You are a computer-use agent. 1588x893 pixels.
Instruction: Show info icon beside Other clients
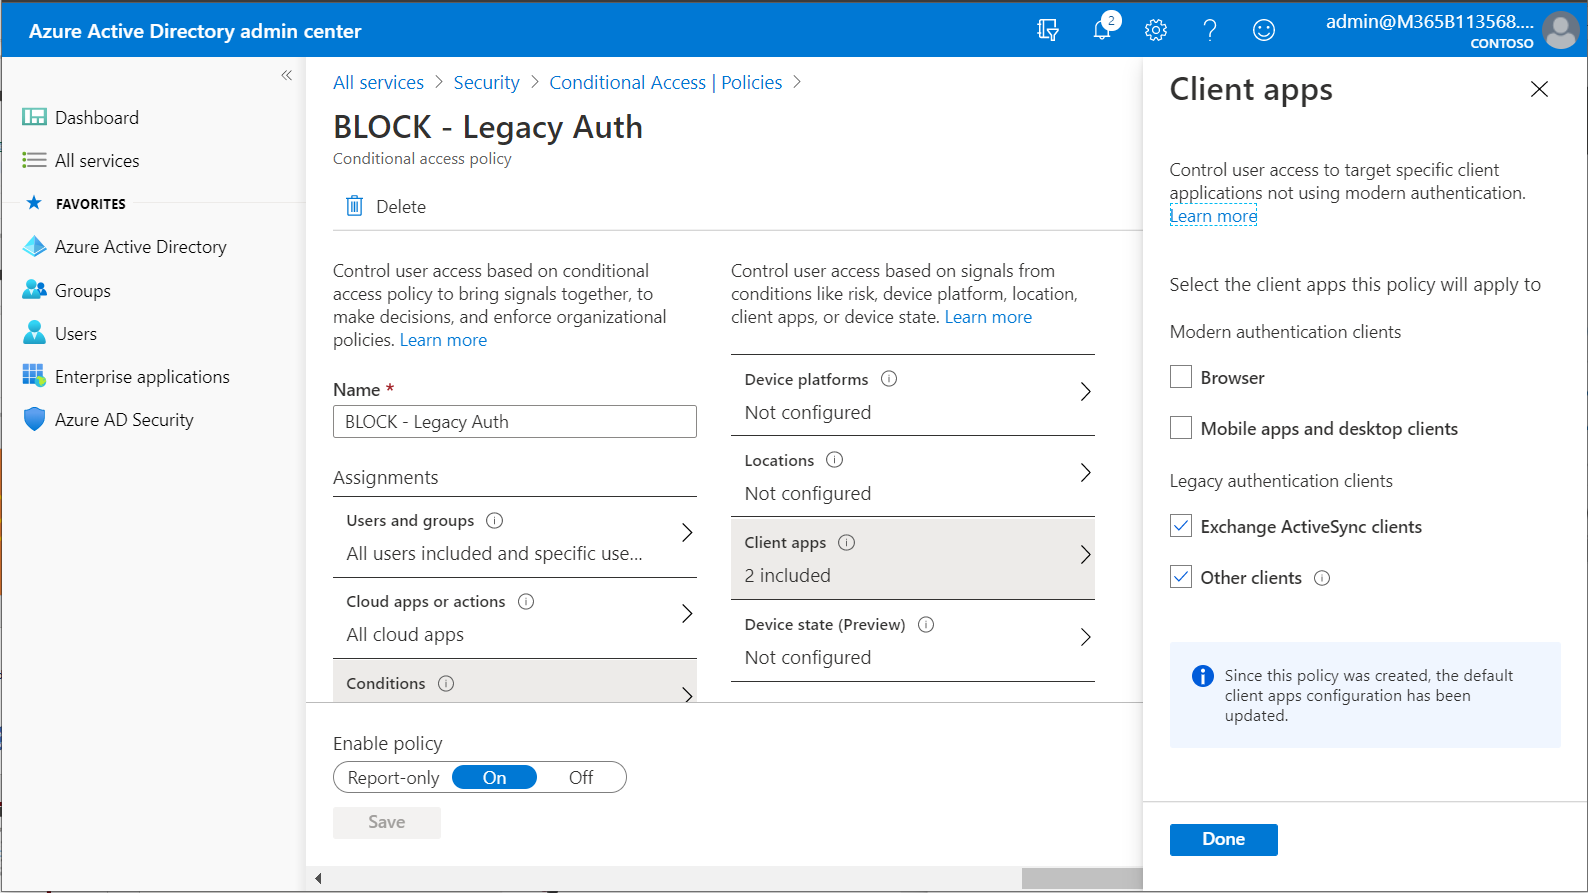click(x=1322, y=578)
